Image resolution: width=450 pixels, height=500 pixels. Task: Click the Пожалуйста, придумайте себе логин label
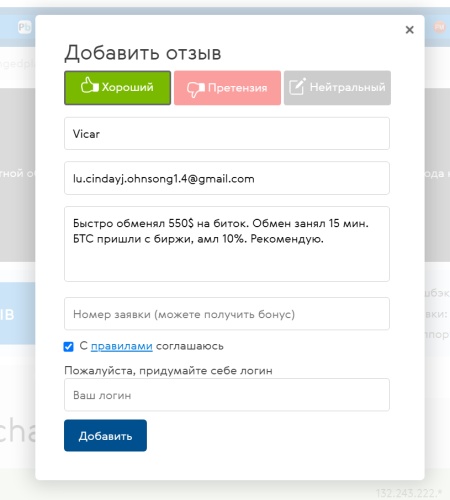tap(168, 370)
